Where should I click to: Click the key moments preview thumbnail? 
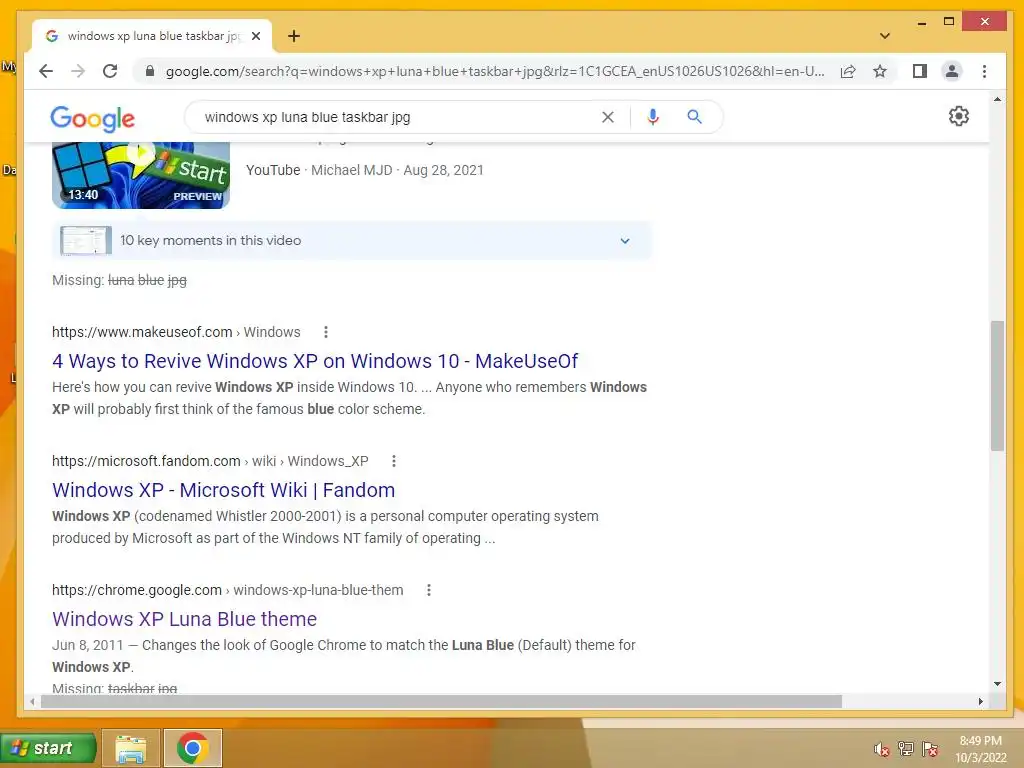coord(86,240)
